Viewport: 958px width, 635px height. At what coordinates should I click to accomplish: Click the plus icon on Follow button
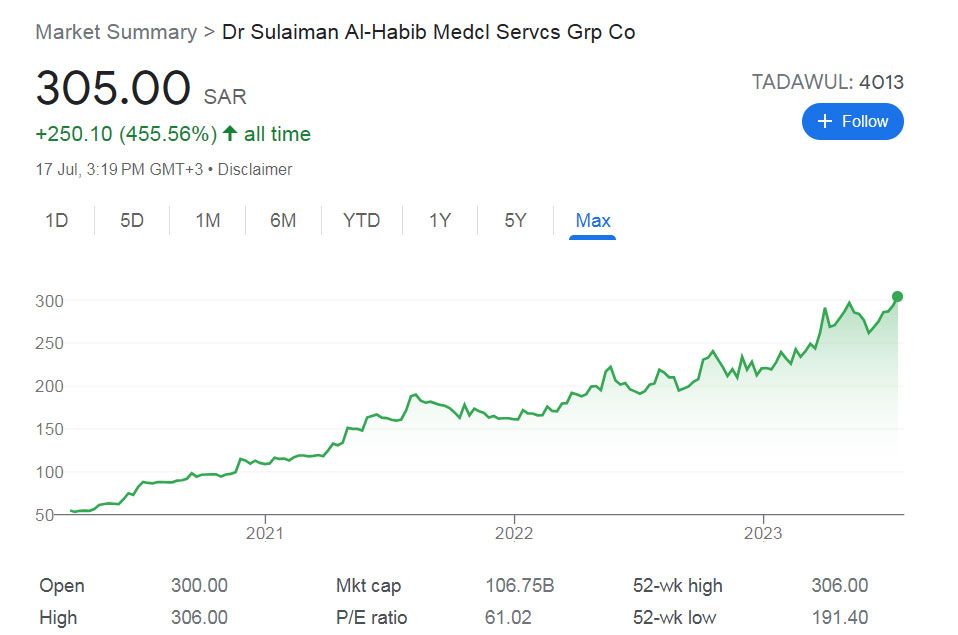[x=825, y=121]
